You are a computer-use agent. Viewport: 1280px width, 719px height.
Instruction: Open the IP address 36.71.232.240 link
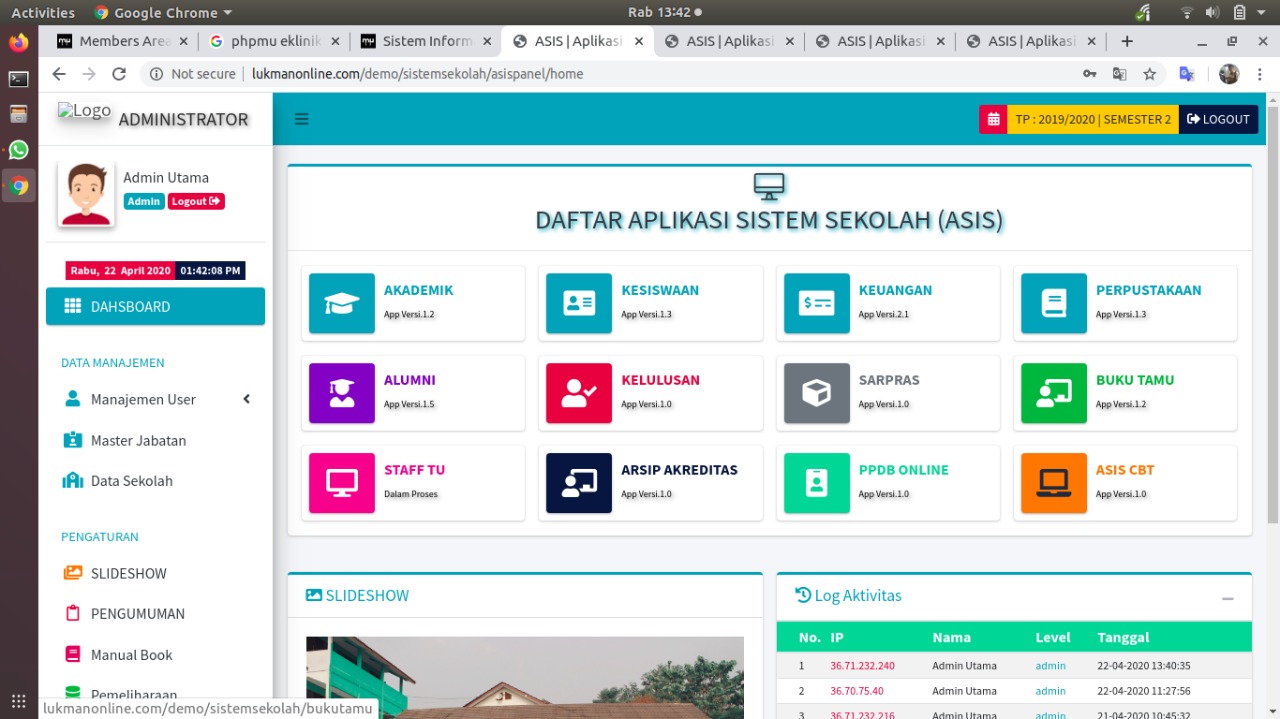[x=865, y=665]
